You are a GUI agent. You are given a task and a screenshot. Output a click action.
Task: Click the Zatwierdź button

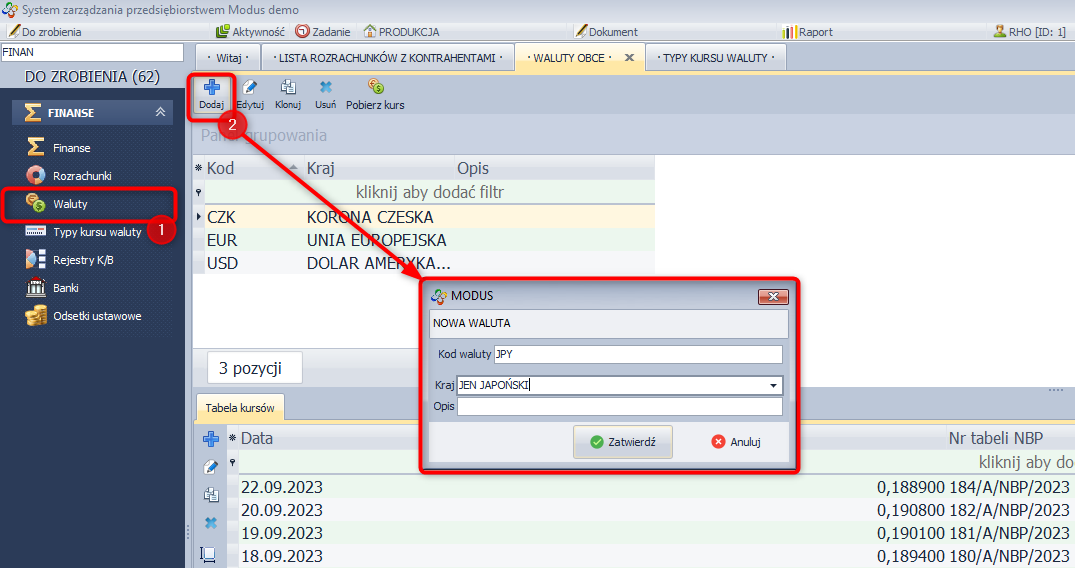pos(623,442)
